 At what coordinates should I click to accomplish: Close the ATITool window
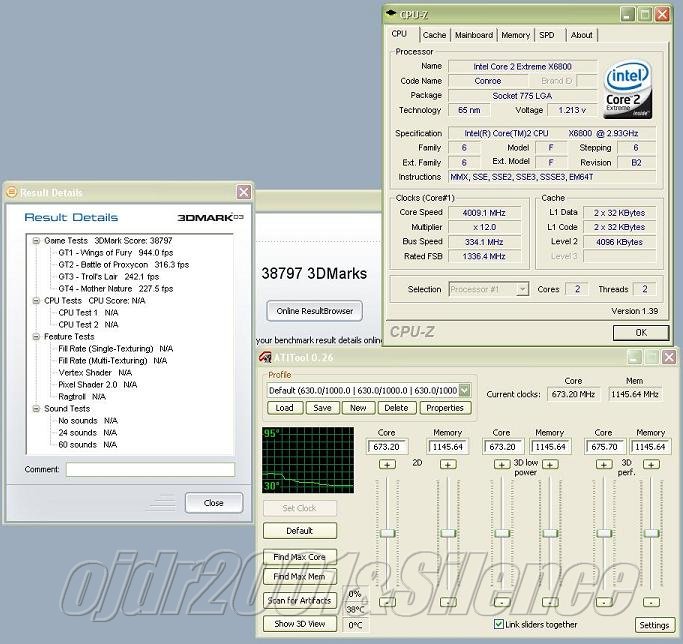tap(669, 358)
